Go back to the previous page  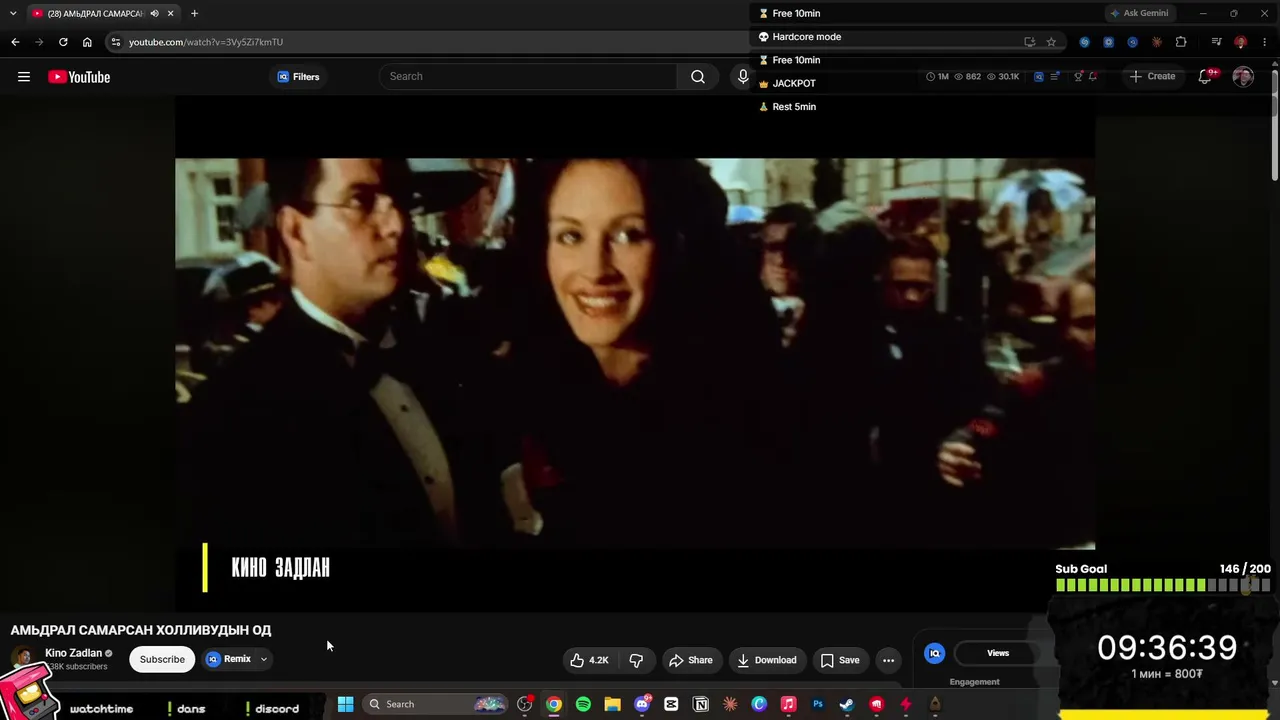(15, 42)
